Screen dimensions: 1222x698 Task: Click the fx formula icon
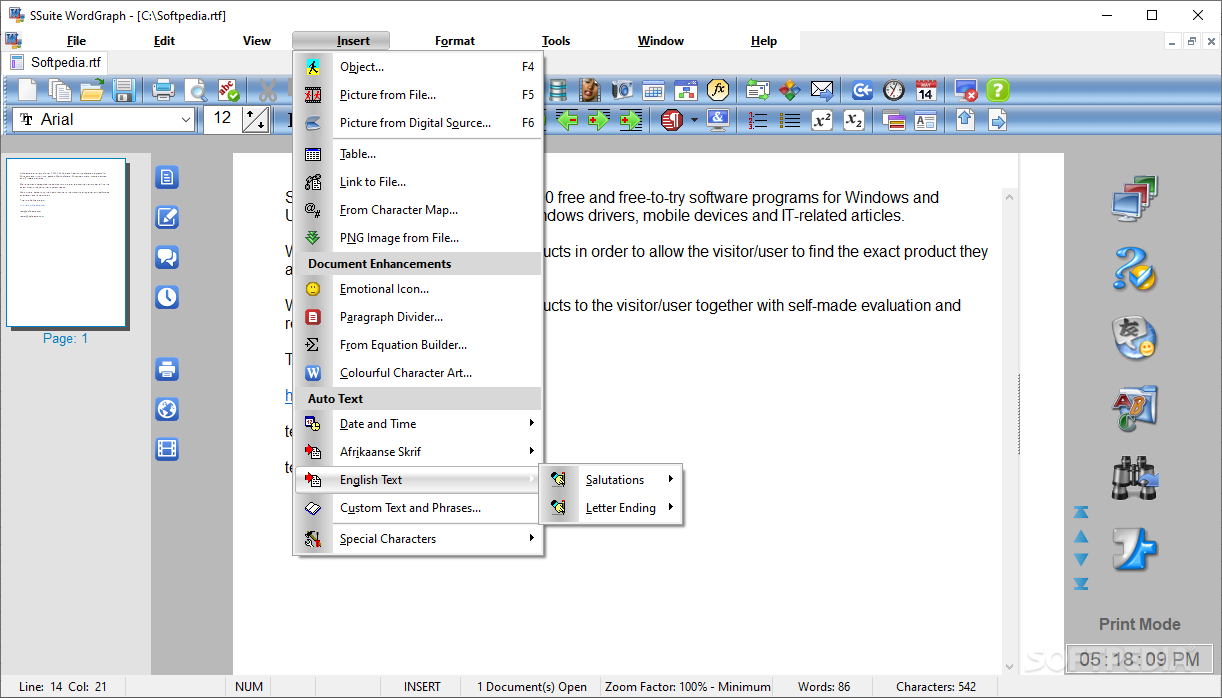pyautogui.click(x=718, y=91)
